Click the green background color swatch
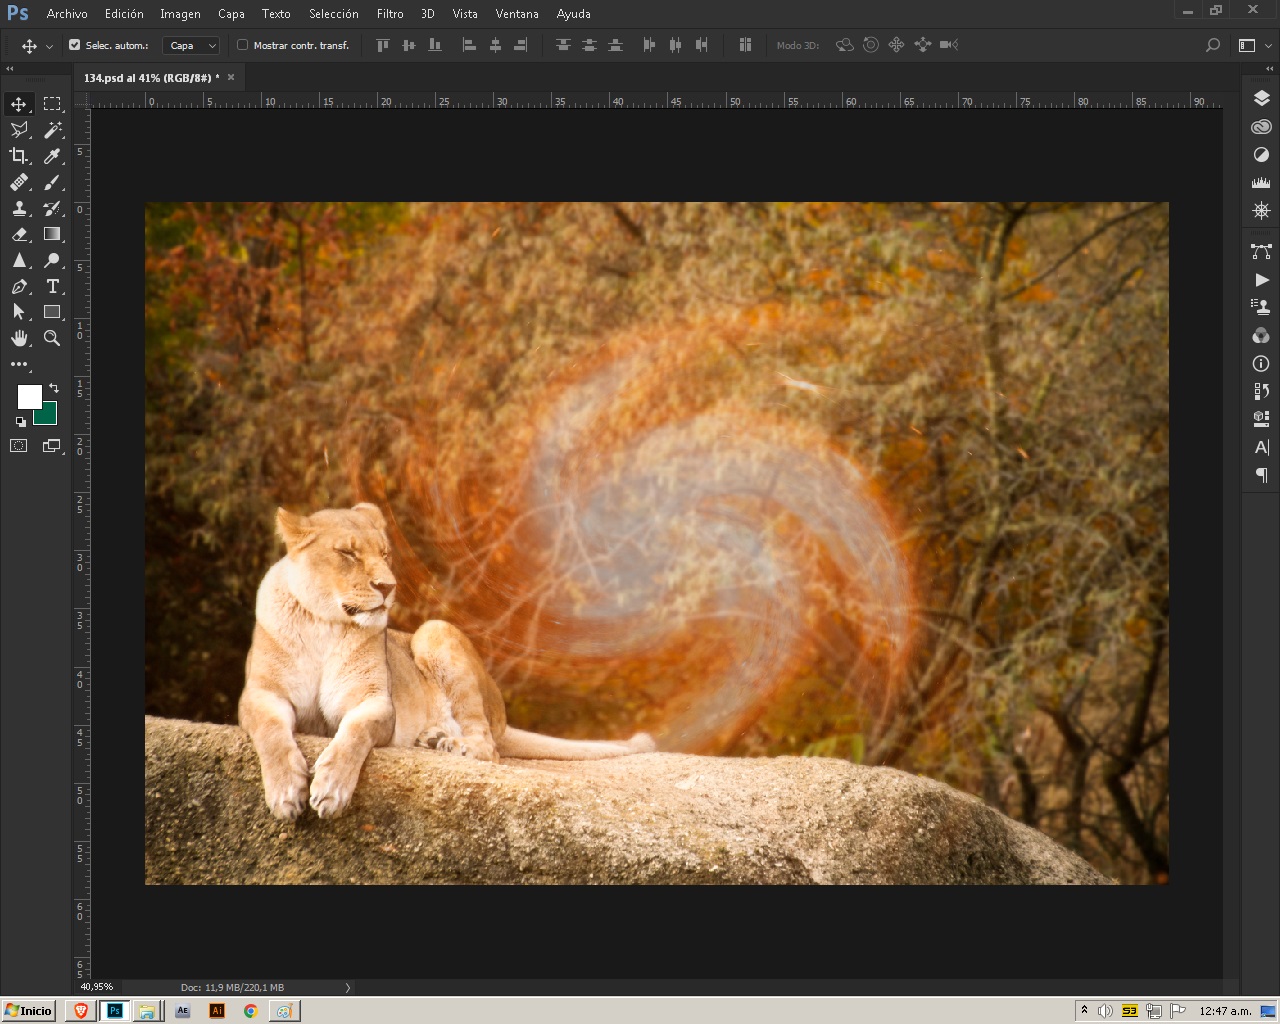The width and height of the screenshot is (1280, 1024). click(50, 416)
